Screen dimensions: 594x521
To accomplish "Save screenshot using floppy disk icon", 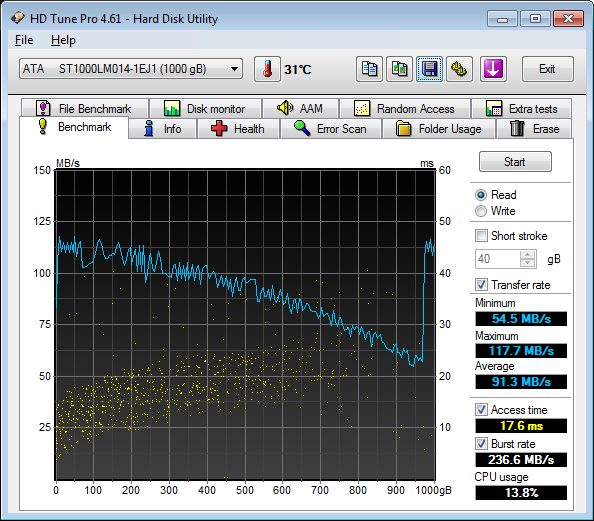I will 429,69.
